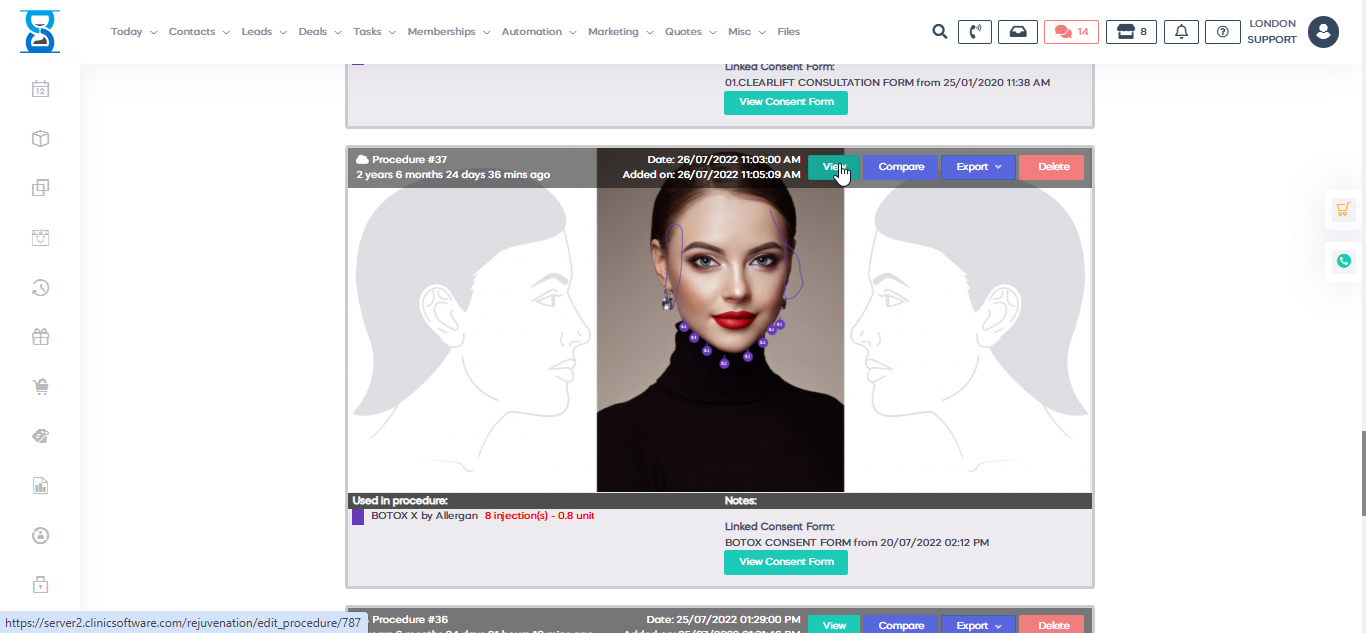Click the purple BOTOX X color swatch
Screen dimensions: 1366x633
click(x=358, y=517)
